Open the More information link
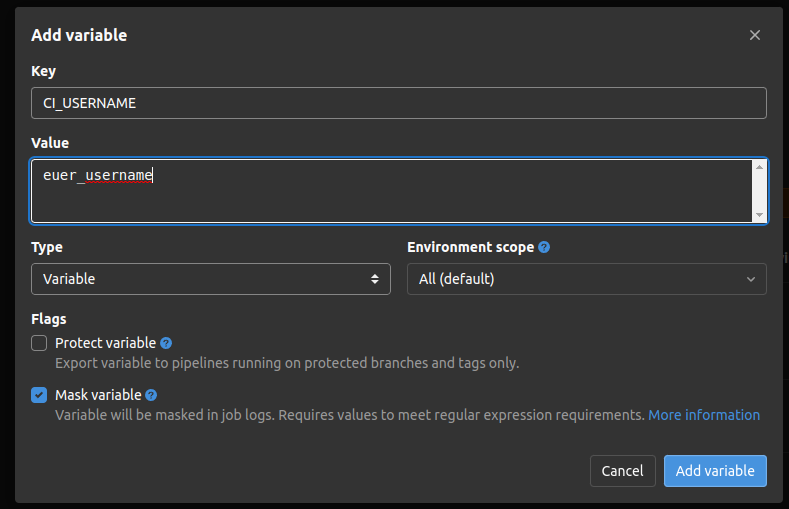This screenshot has width=789, height=509. (704, 415)
